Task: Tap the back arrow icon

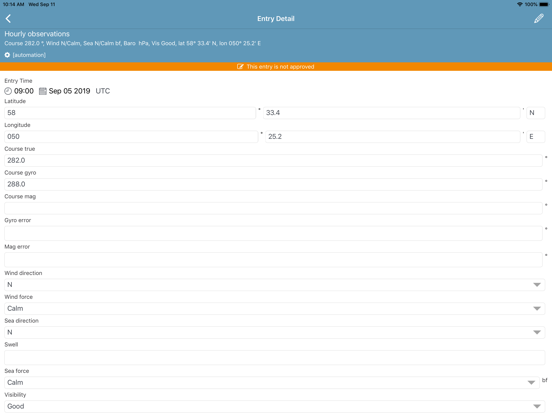Action: 8,19
